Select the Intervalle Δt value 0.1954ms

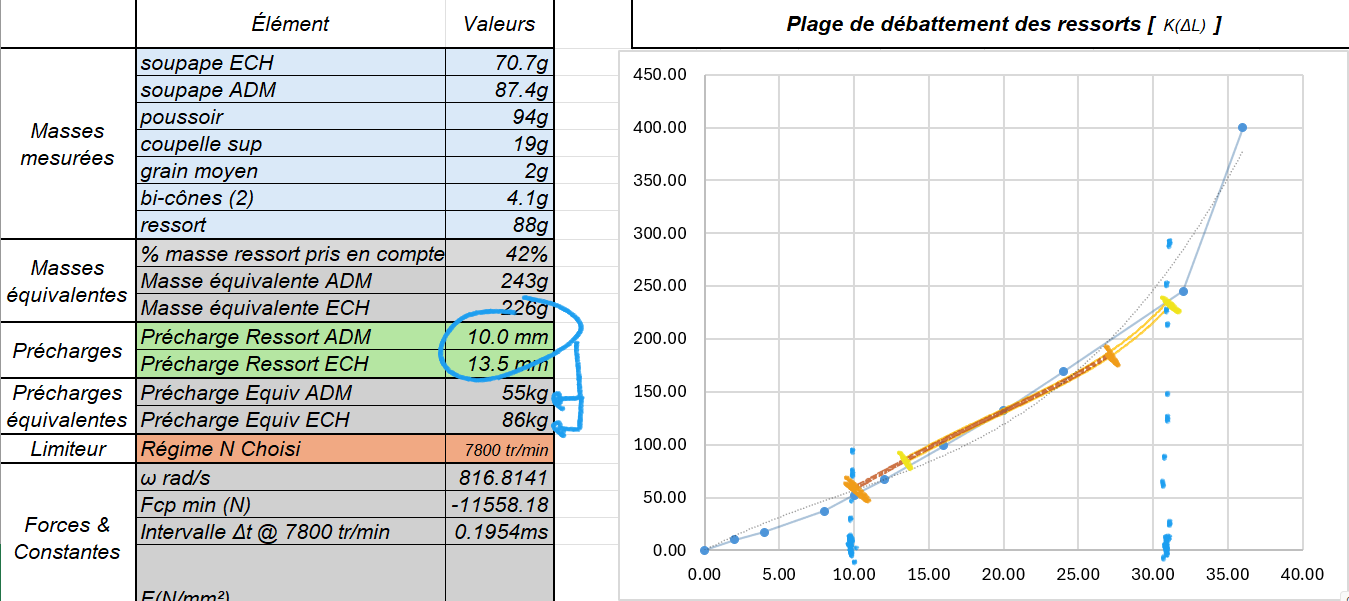(500, 532)
